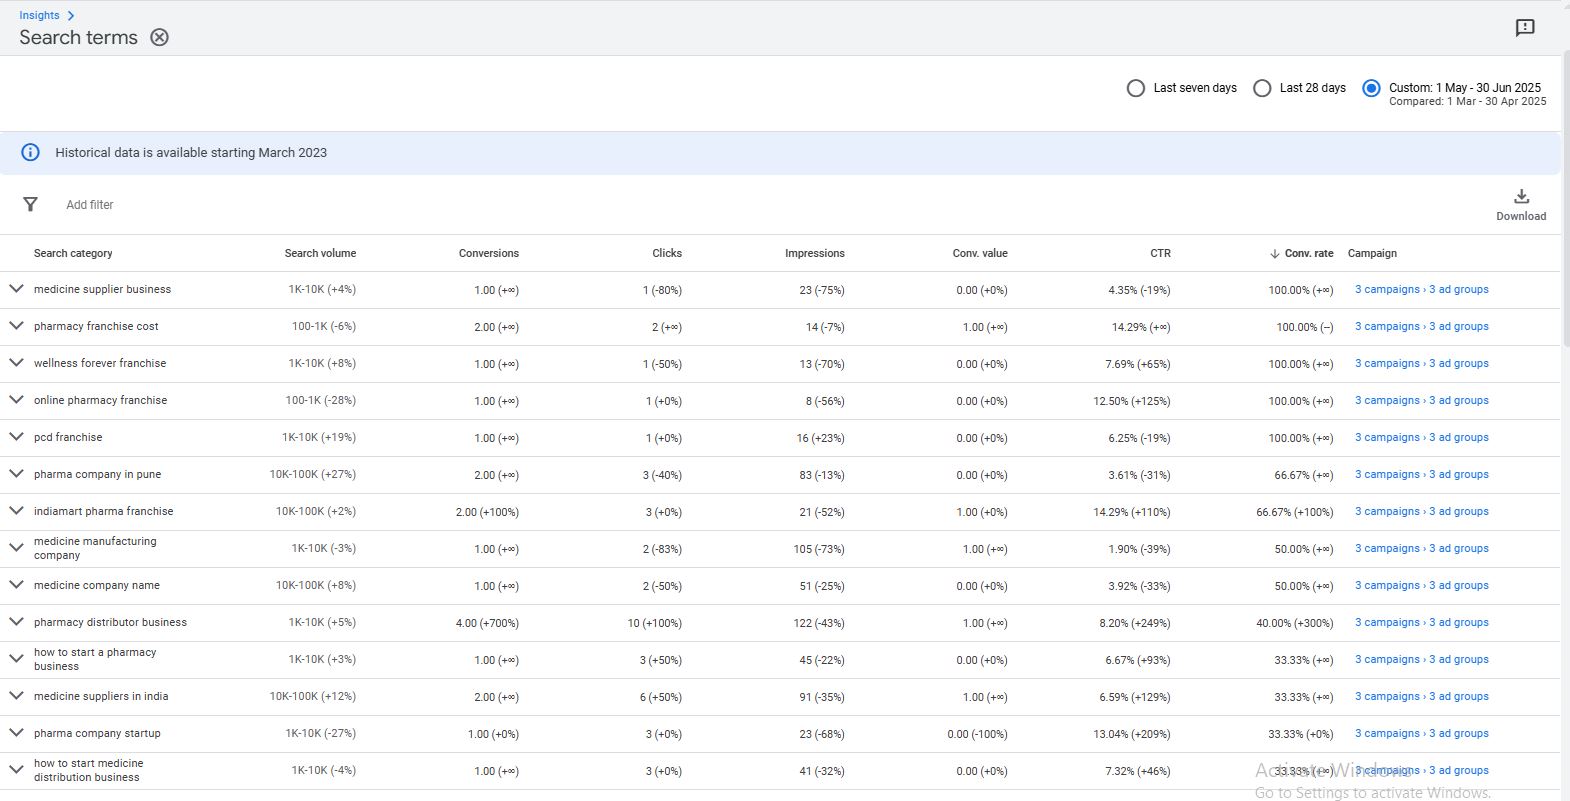Expand the pharma company startup row
The height and width of the screenshot is (801, 1570).
[x=16, y=733]
